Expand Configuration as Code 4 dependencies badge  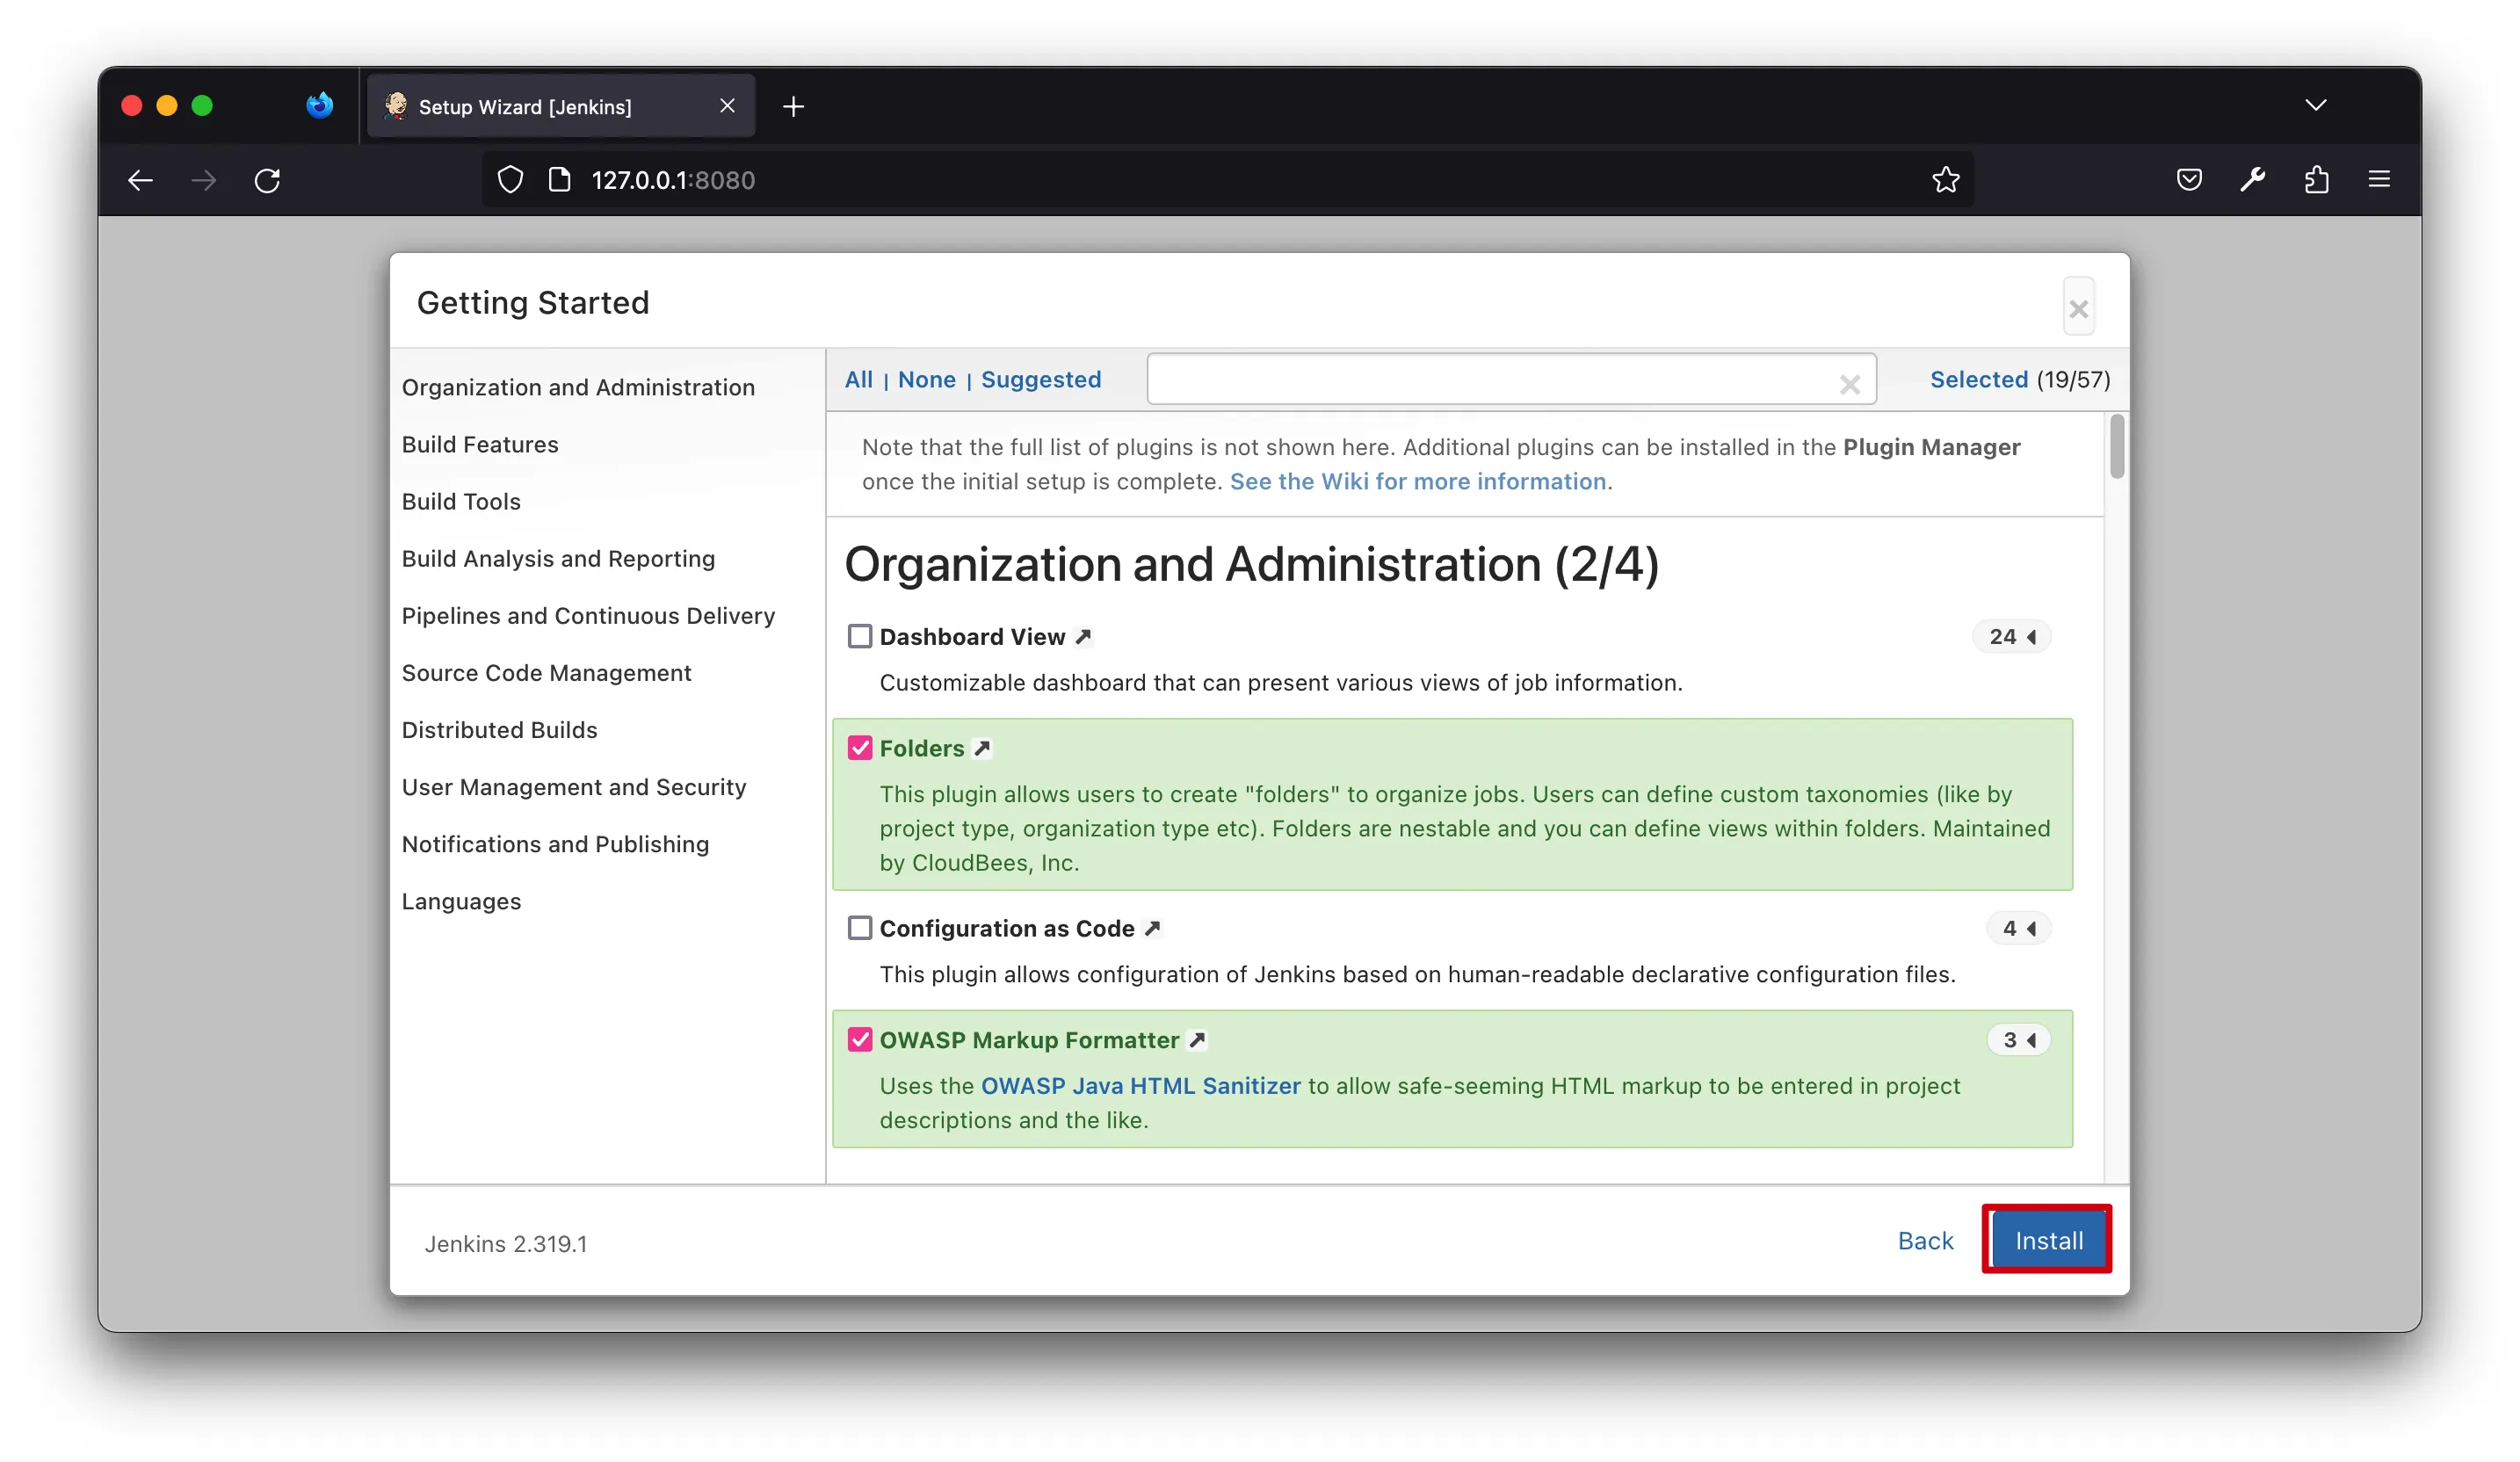2019,929
